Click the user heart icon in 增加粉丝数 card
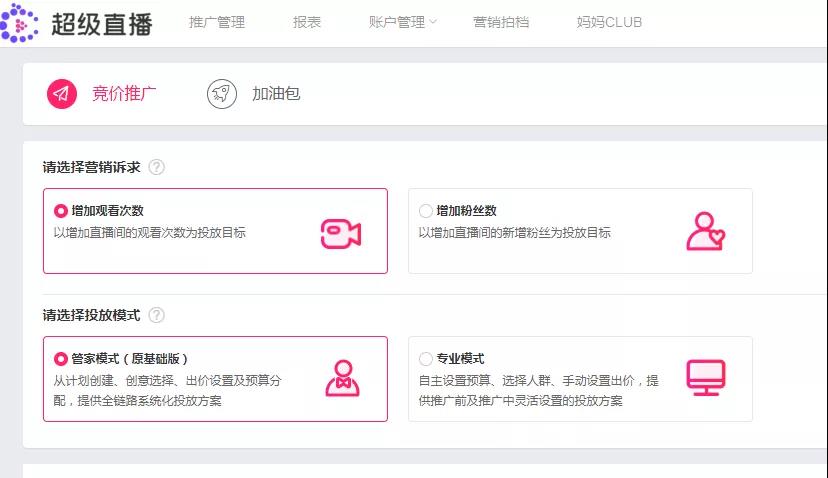Viewport: 828px width, 478px height. coord(706,231)
